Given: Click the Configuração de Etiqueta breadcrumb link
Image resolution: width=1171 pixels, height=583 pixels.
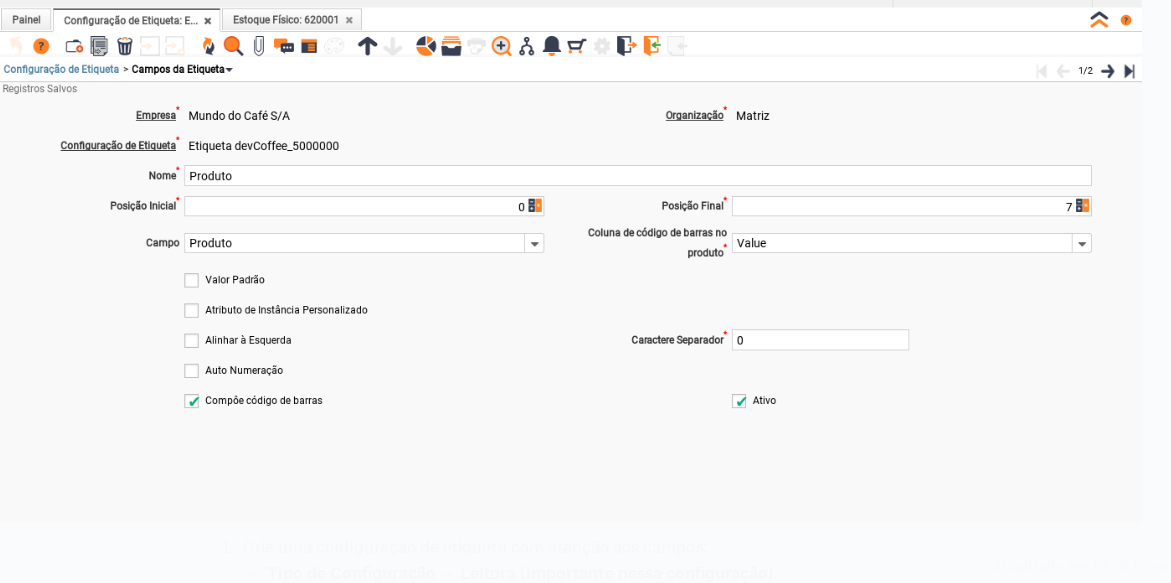Looking at the screenshot, I should coord(61,70).
